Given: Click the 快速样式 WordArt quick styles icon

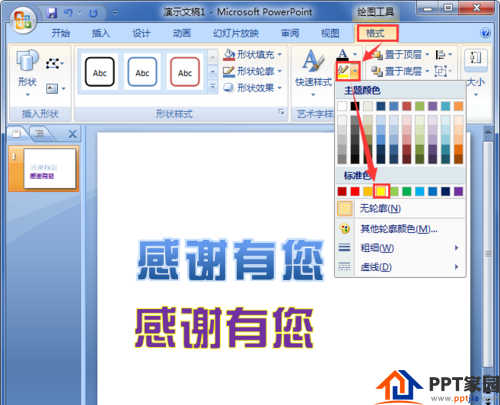Looking at the screenshot, I should [313, 61].
